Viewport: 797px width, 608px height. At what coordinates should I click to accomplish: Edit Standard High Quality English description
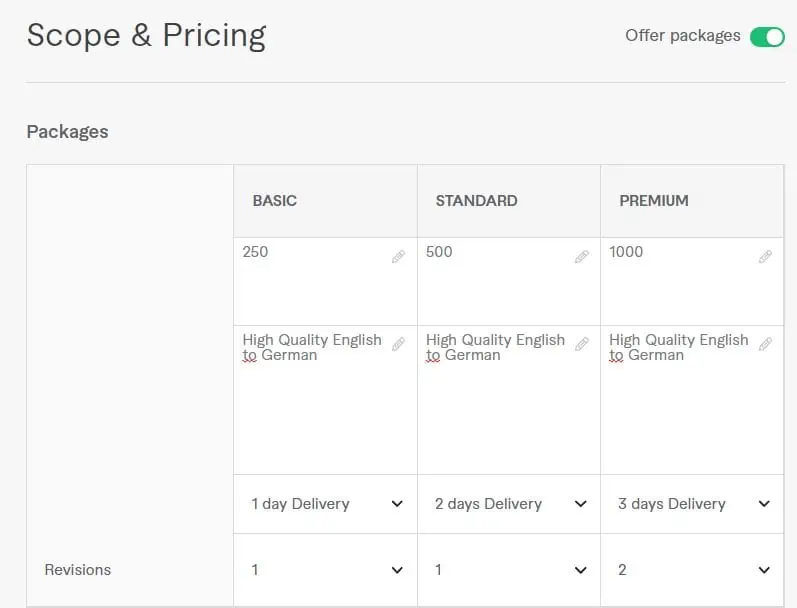point(509,400)
